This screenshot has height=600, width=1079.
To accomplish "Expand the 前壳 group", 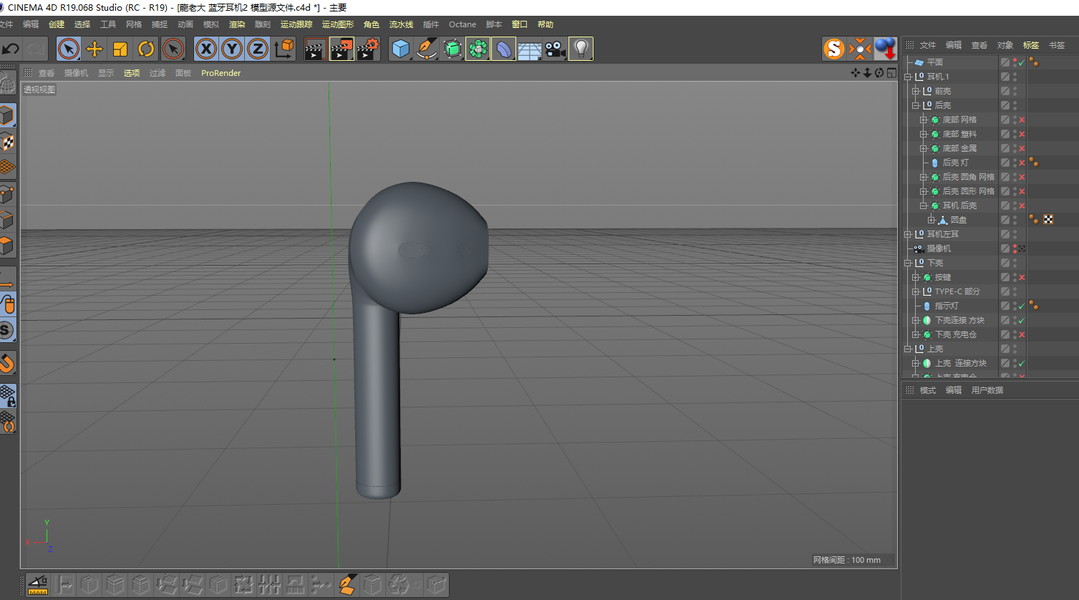I will coord(916,91).
